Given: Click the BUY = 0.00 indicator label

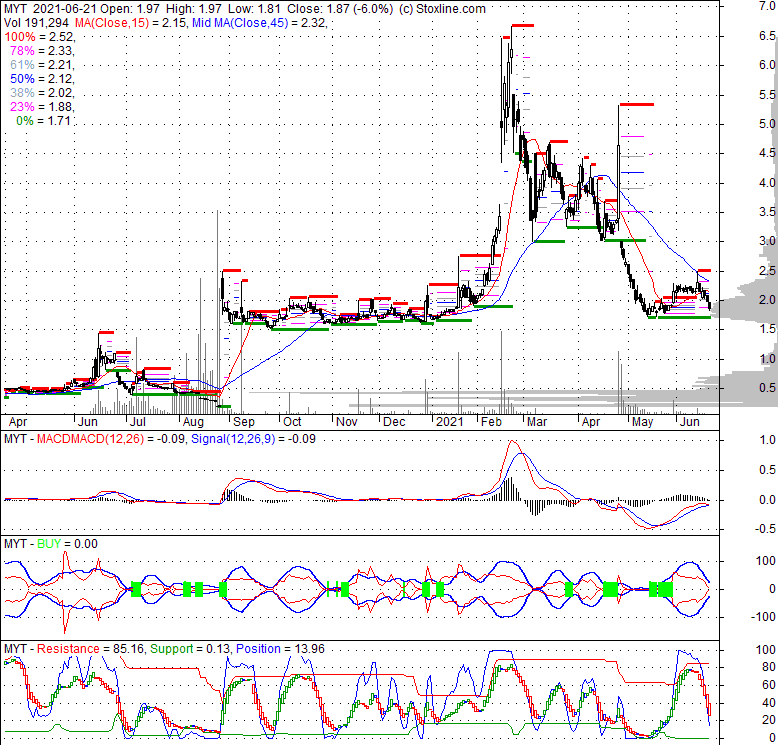Looking at the screenshot, I should click(x=68, y=544).
